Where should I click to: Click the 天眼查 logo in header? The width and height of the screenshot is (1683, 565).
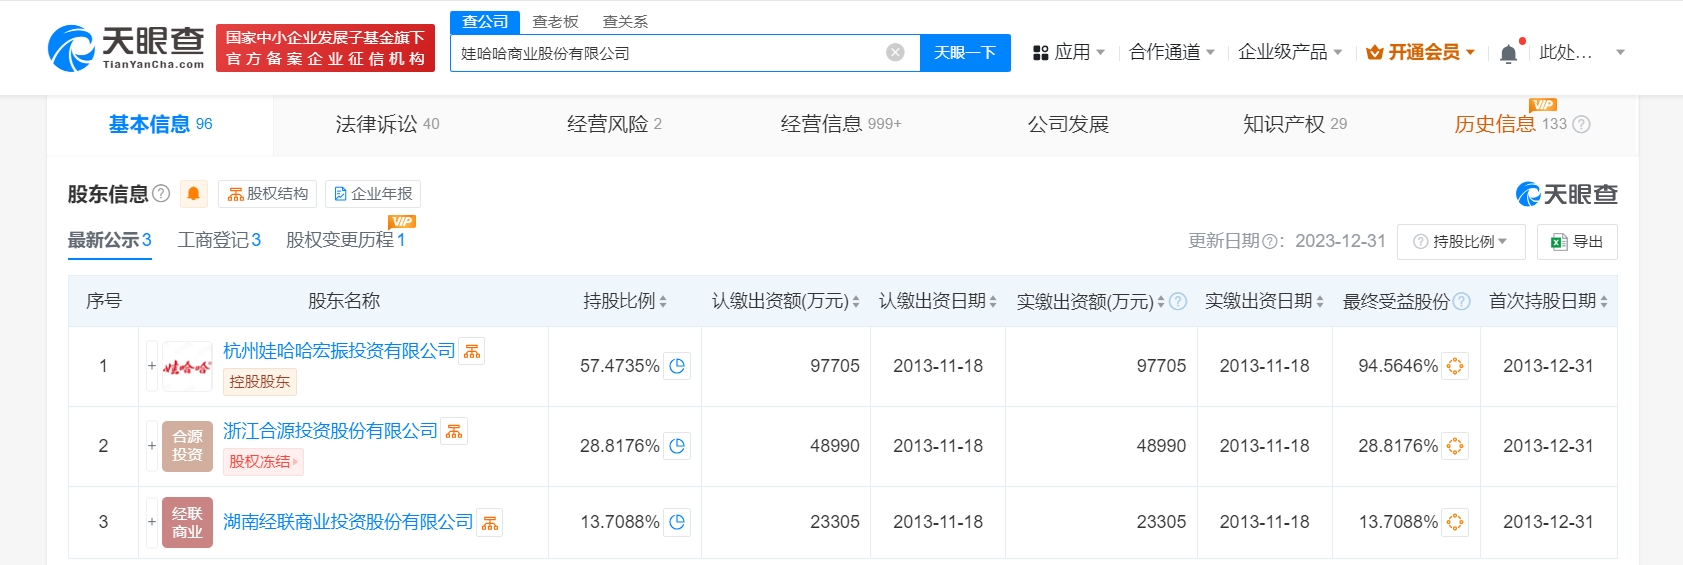coord(127,48)
